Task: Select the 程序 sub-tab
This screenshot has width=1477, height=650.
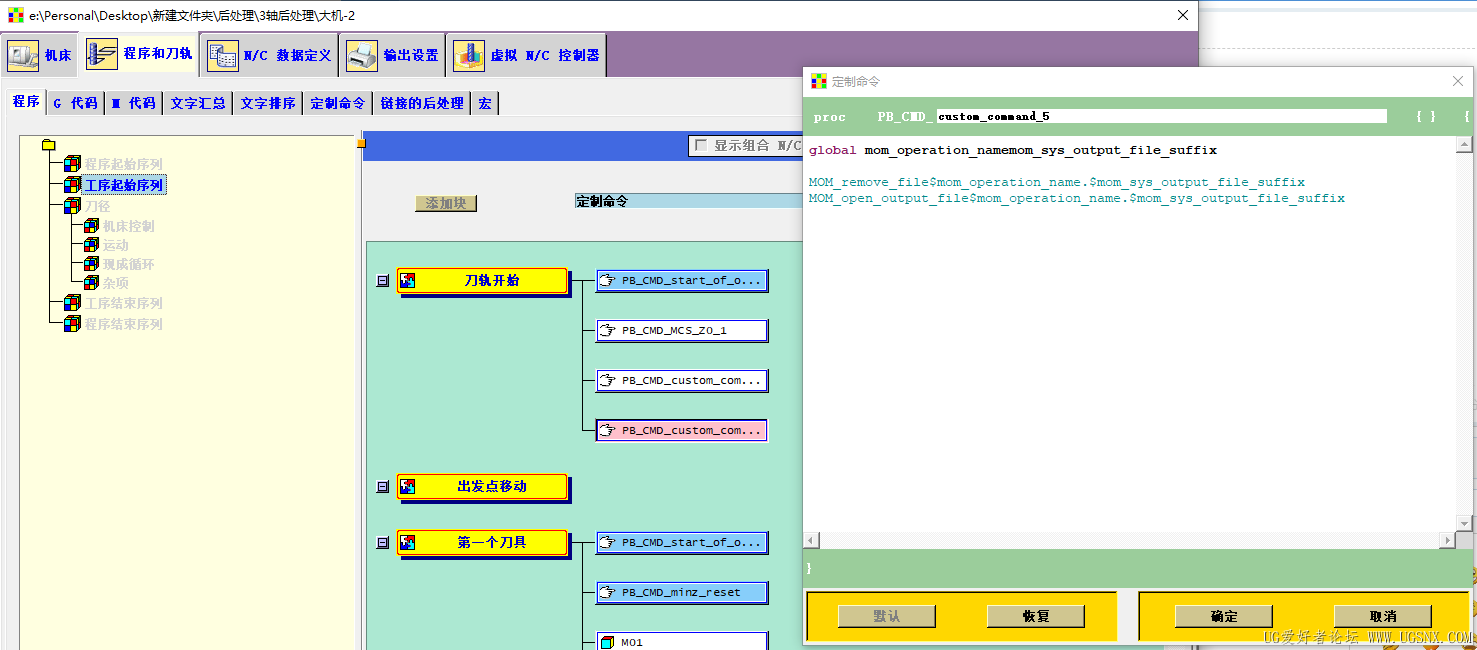Action: pyautogui.click(x=26, y=101)
